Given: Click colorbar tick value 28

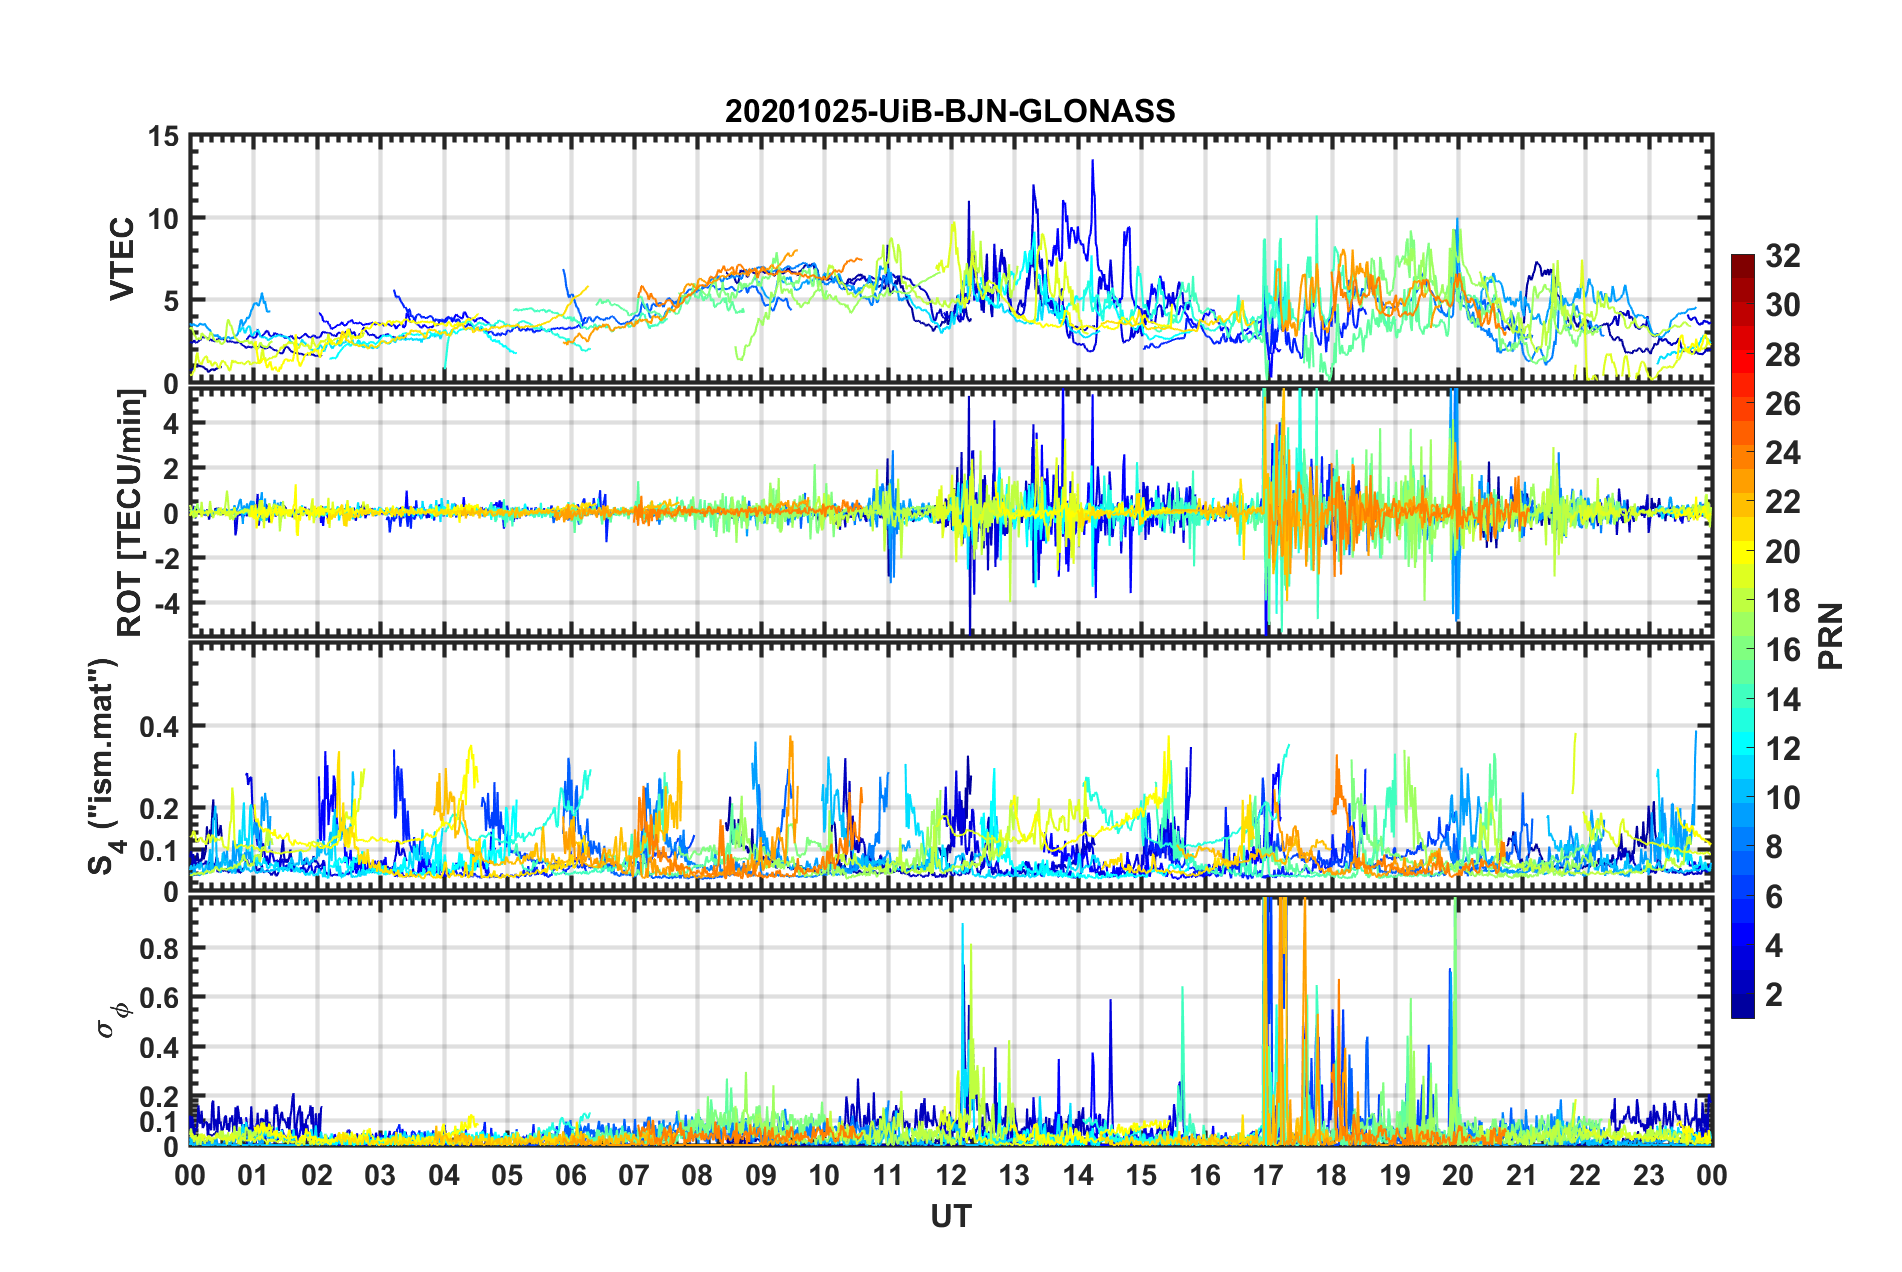Looking at the screenshot, I should [x=1782, y=355].
